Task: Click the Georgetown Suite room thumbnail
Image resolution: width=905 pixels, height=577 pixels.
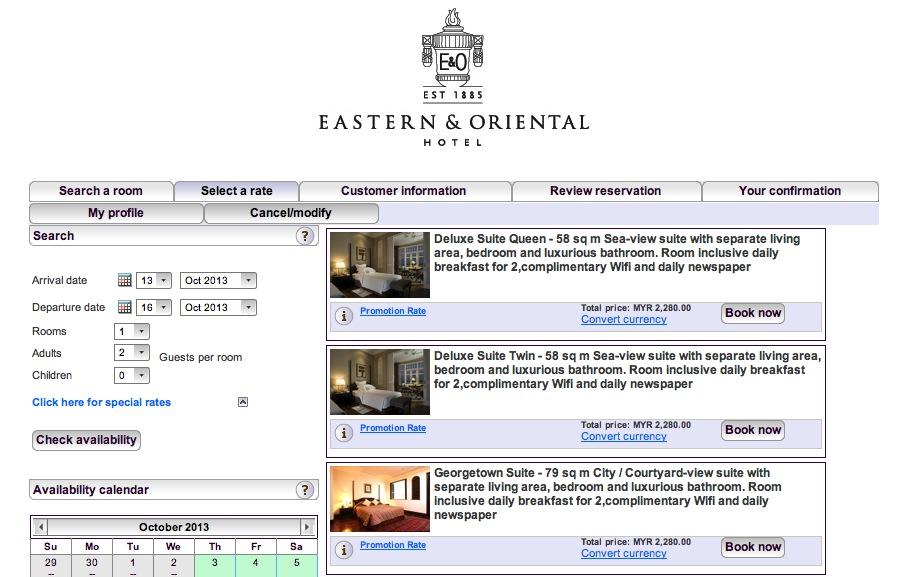Action: click(380, 499)
